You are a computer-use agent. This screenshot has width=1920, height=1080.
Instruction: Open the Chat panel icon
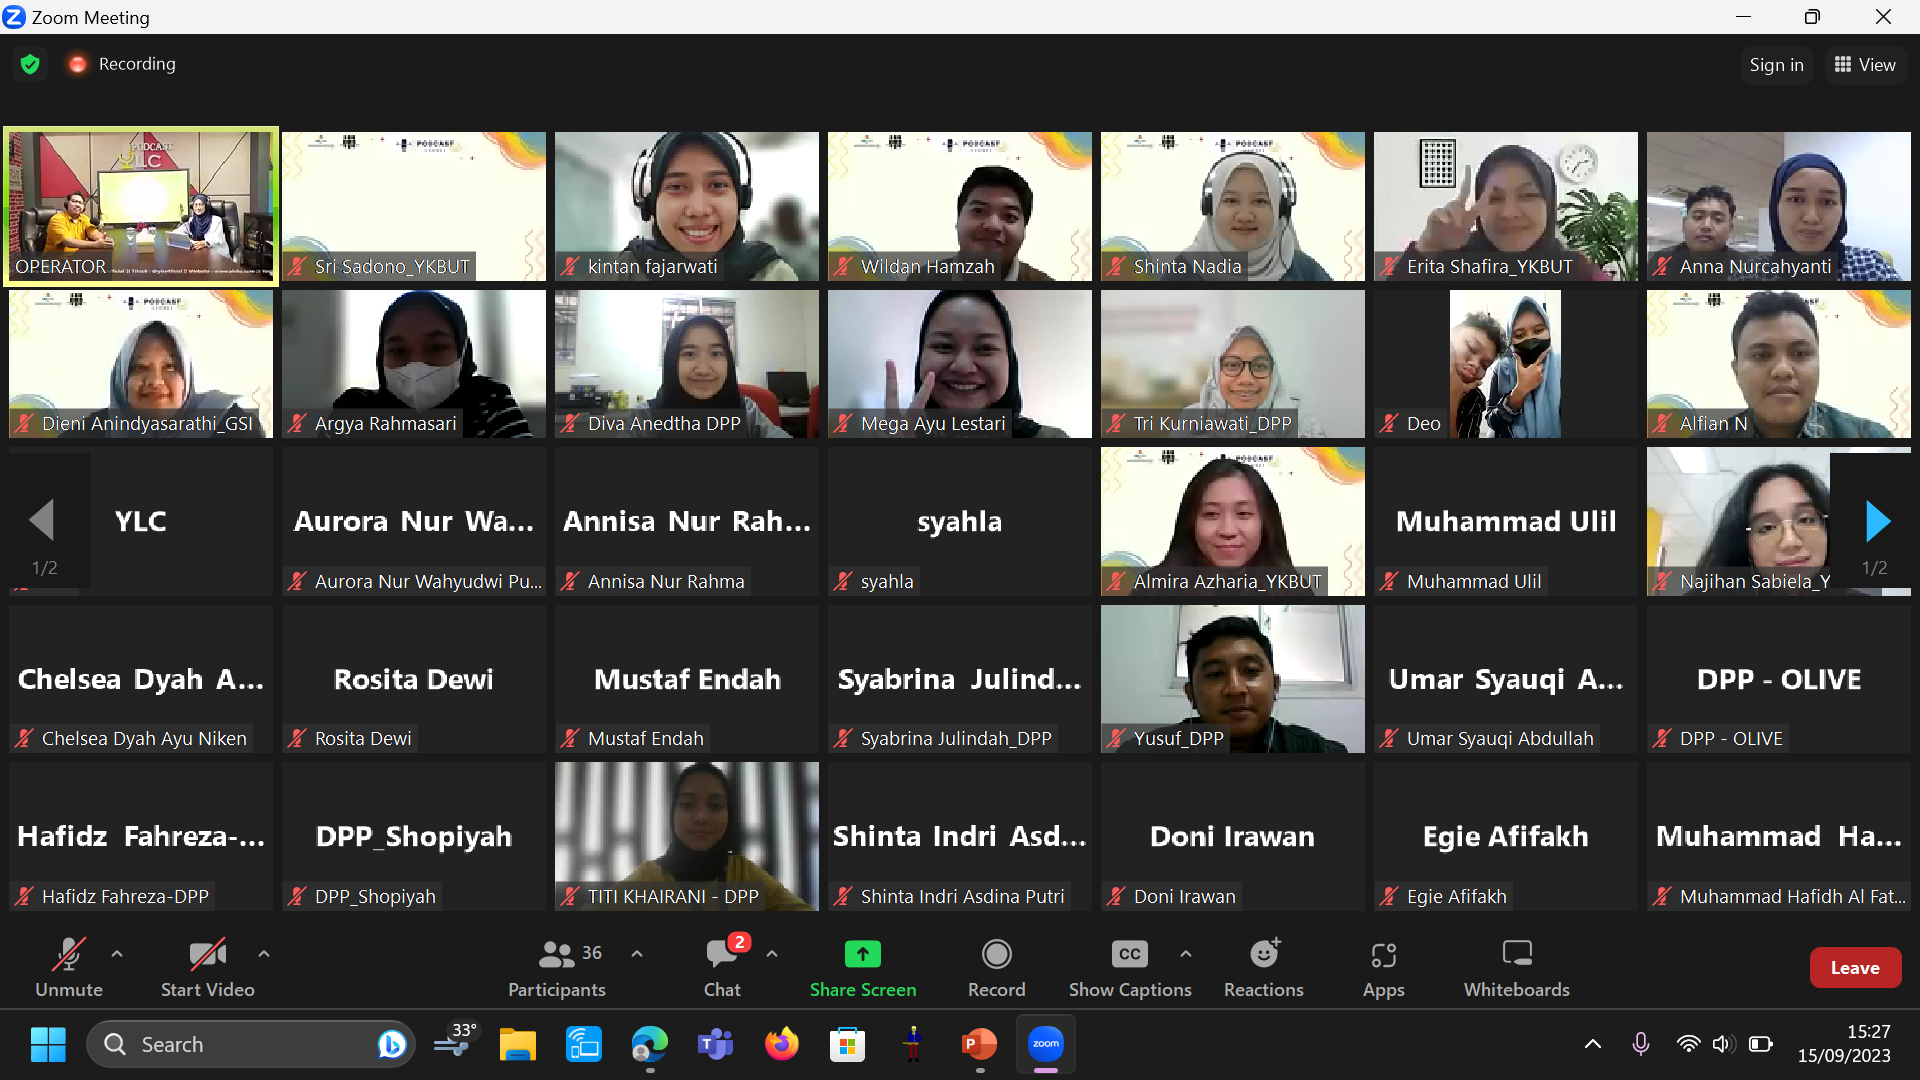(721, 955)
